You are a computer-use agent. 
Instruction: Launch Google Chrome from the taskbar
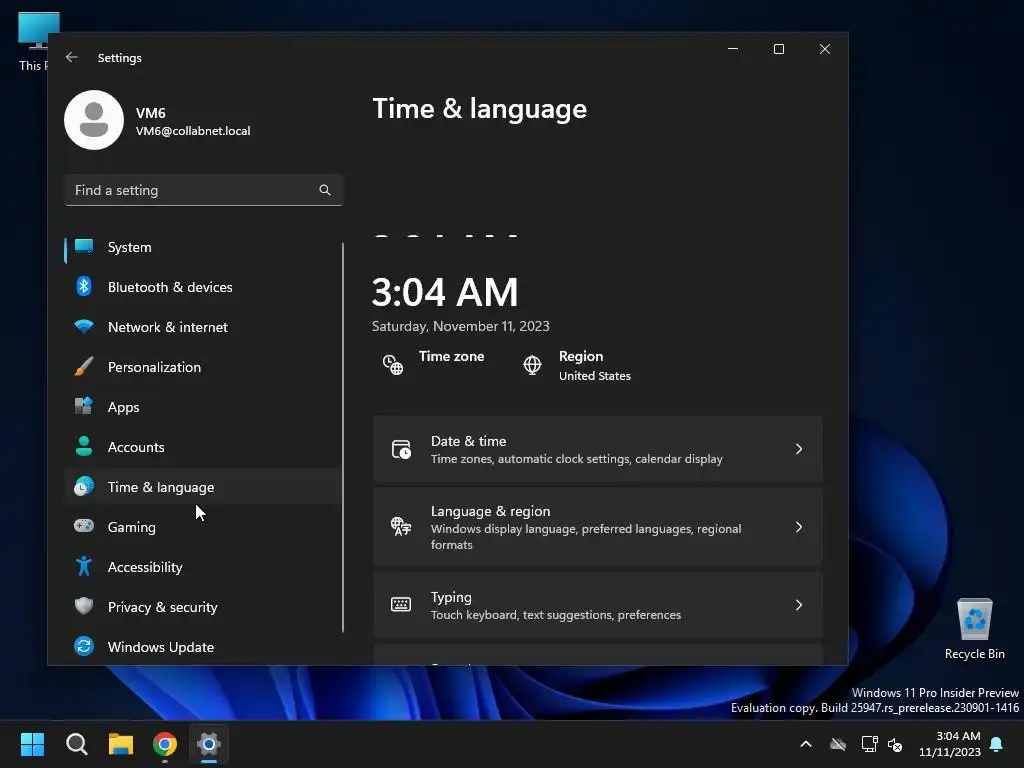tap(165, 744)
